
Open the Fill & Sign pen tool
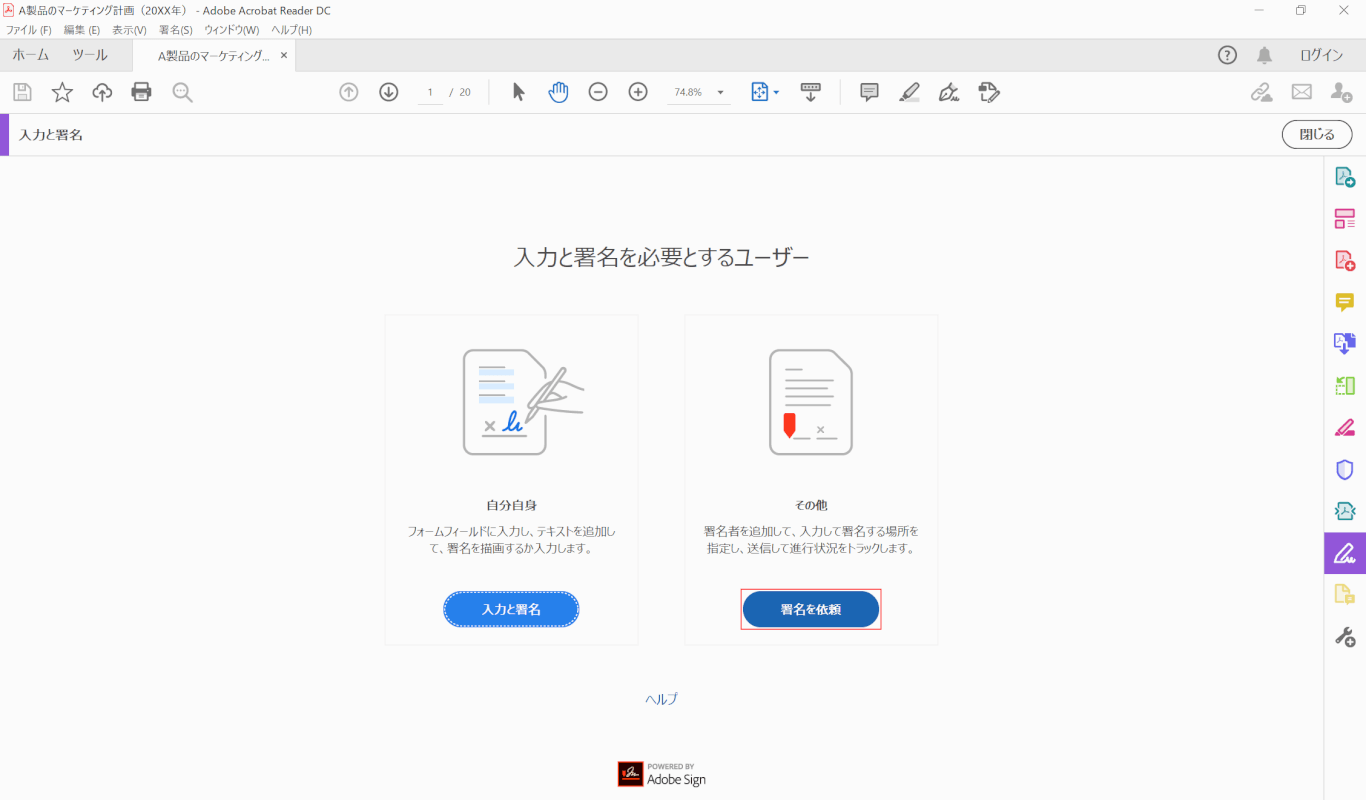click(x=948, y=91)
